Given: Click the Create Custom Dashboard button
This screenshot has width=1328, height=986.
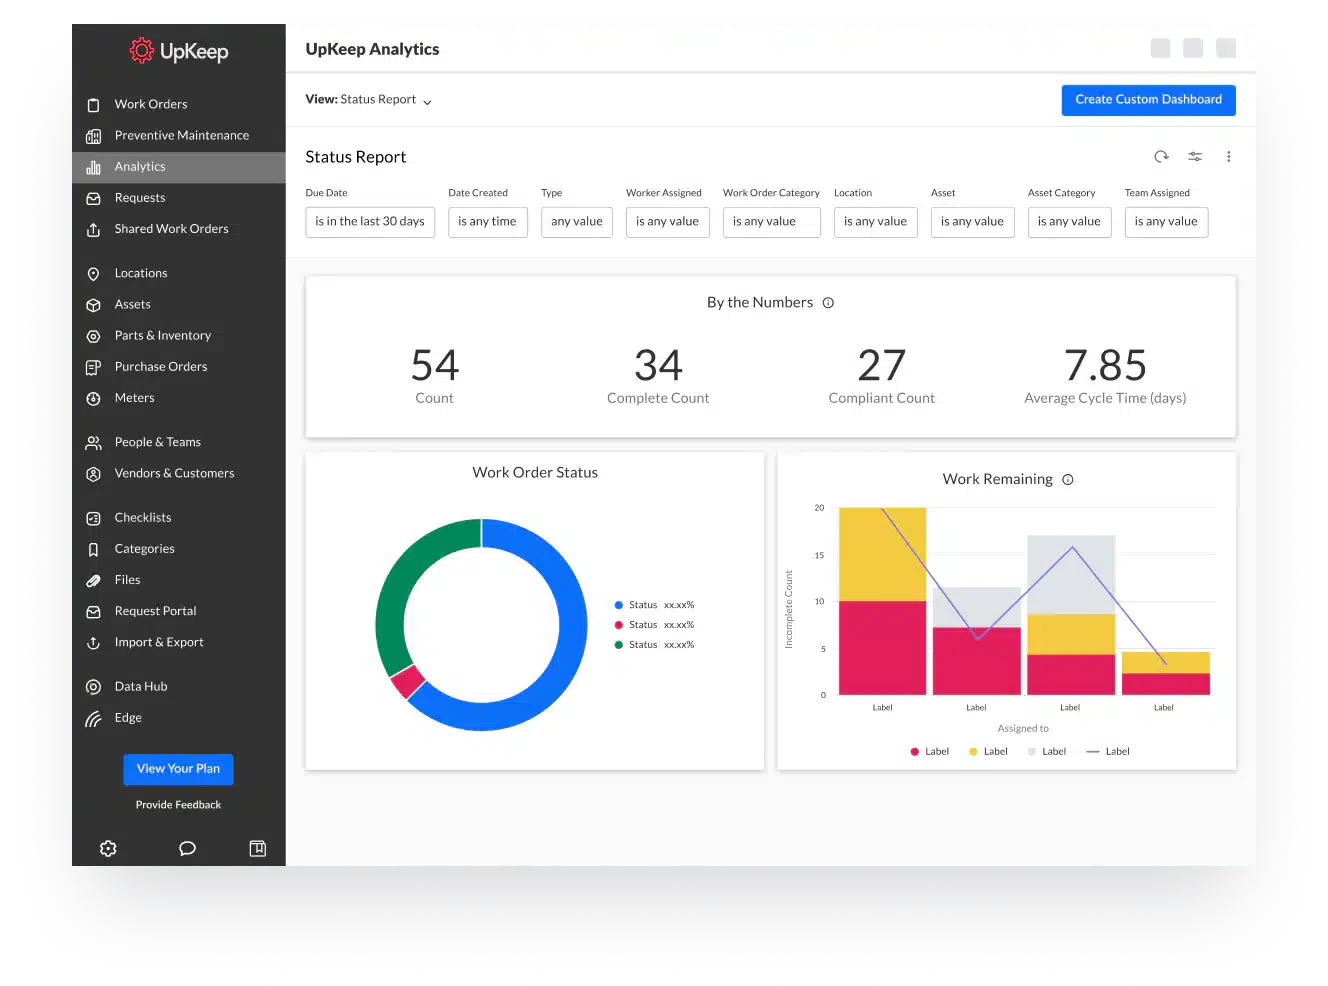Looking at the screenshot, I should [1148, 100].
